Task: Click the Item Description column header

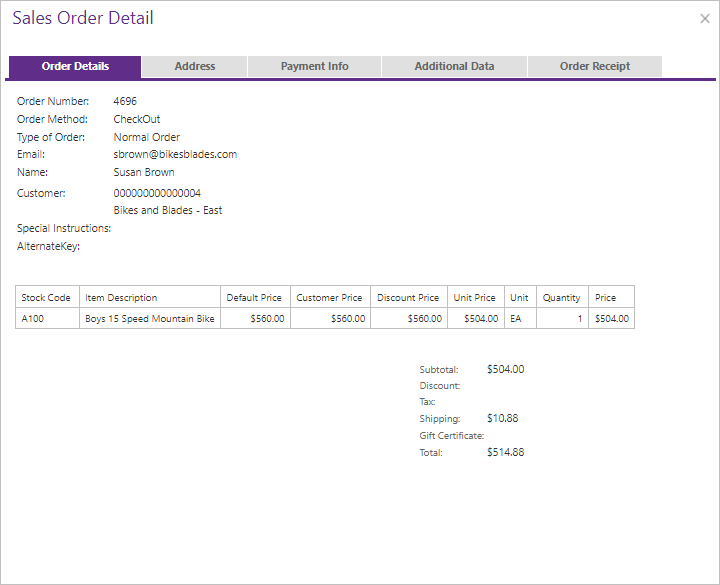Action: pyautogui.click(x=121, y=298)
